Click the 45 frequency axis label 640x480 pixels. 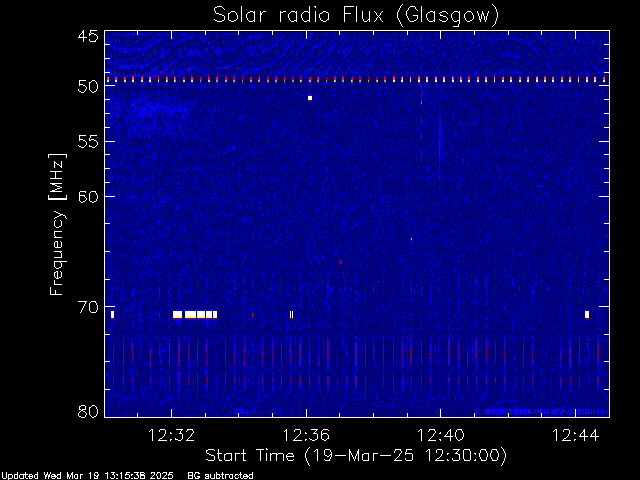88,36
